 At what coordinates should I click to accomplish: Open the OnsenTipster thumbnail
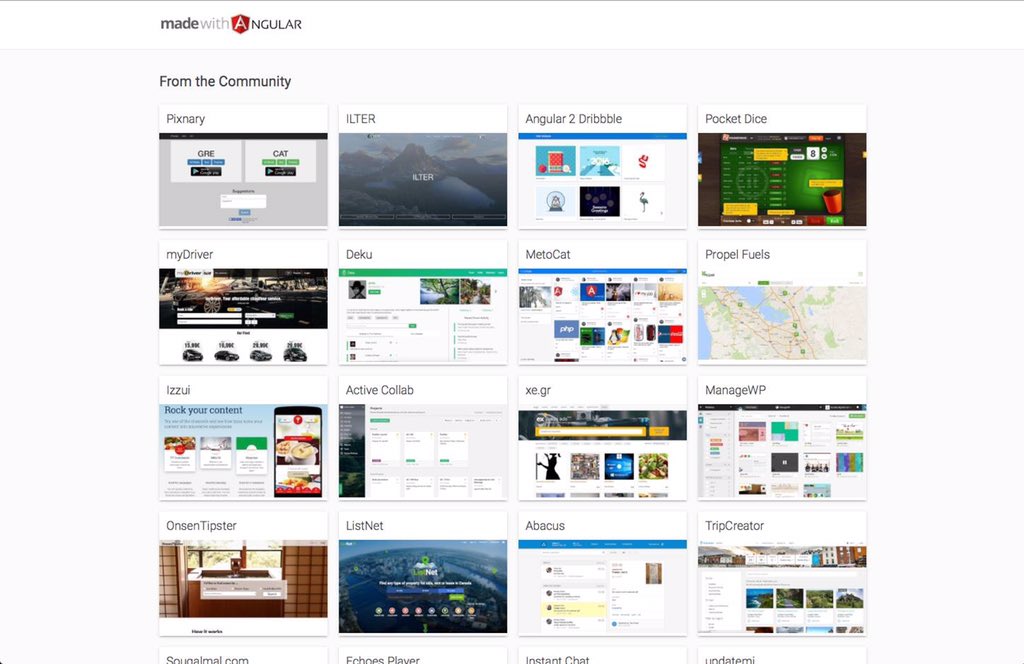[243, 586]
